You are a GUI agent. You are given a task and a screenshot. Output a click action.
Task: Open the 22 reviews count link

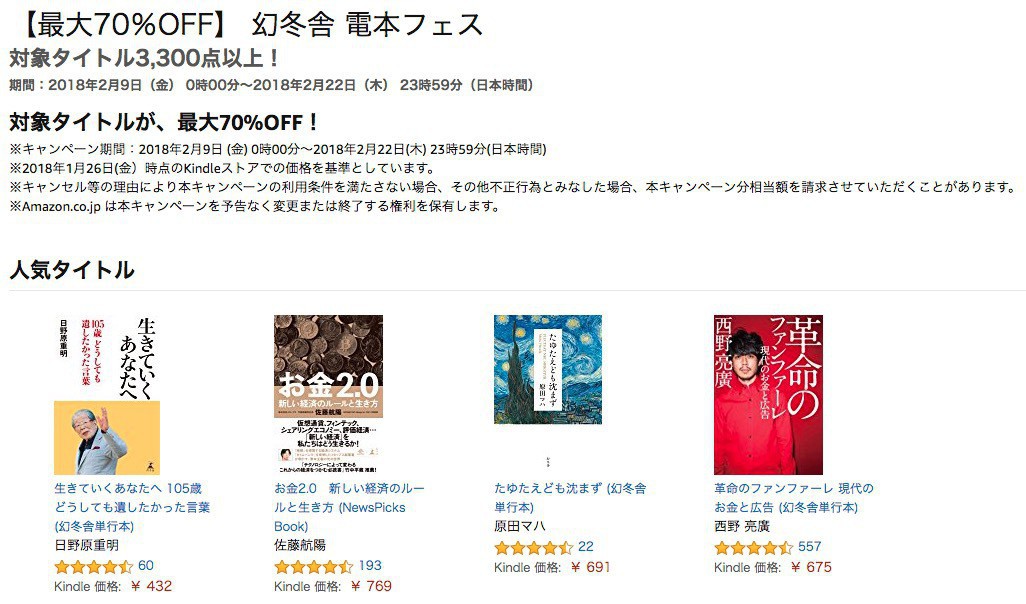click(586, 546)
